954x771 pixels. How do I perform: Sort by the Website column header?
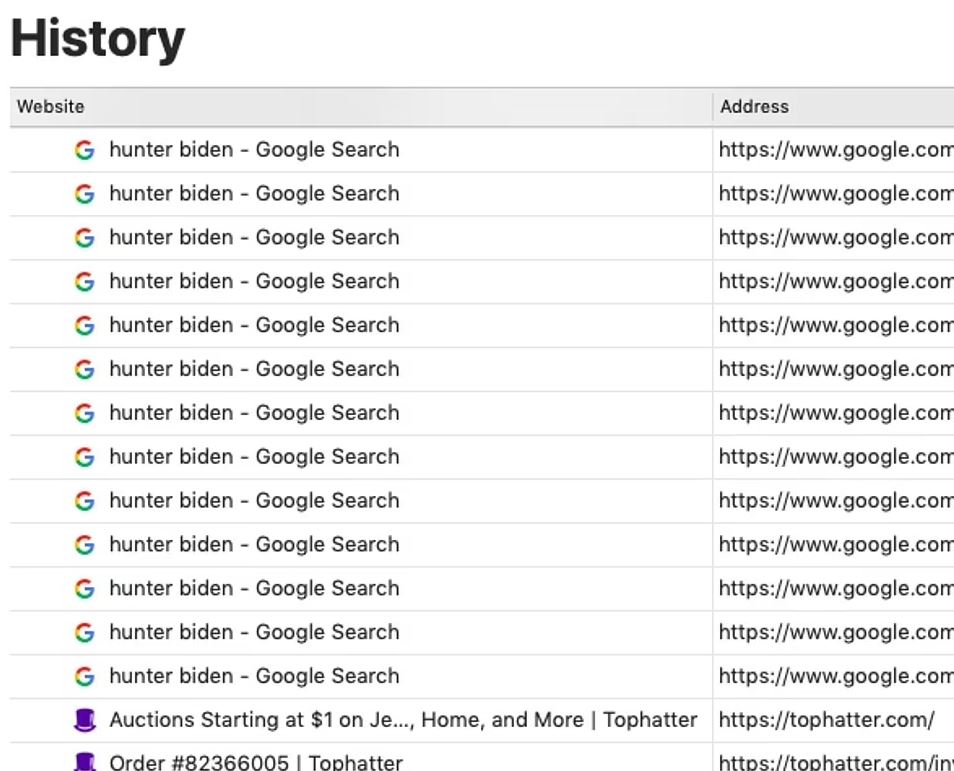(50, 107)
